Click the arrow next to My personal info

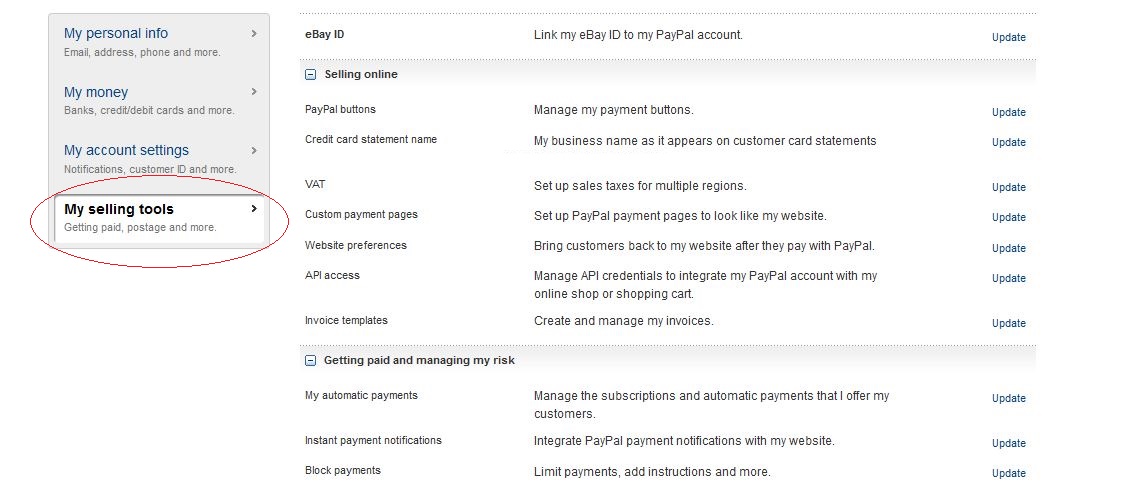pos(254,33)
